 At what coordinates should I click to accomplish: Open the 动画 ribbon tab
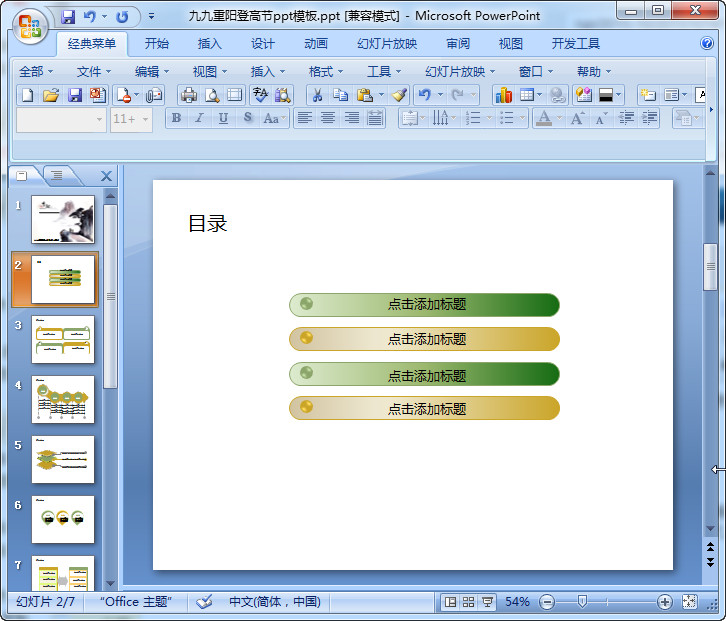click(316, 44)
